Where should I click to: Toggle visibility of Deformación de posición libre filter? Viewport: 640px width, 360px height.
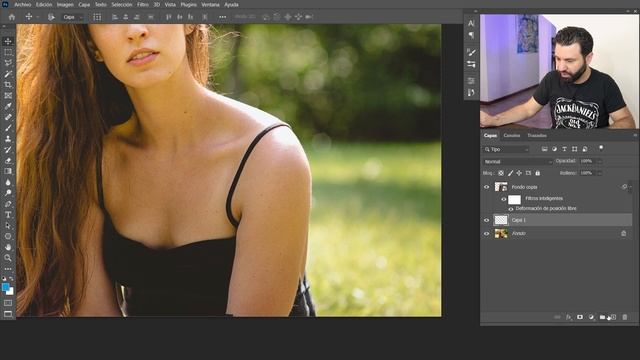point(511,209)
